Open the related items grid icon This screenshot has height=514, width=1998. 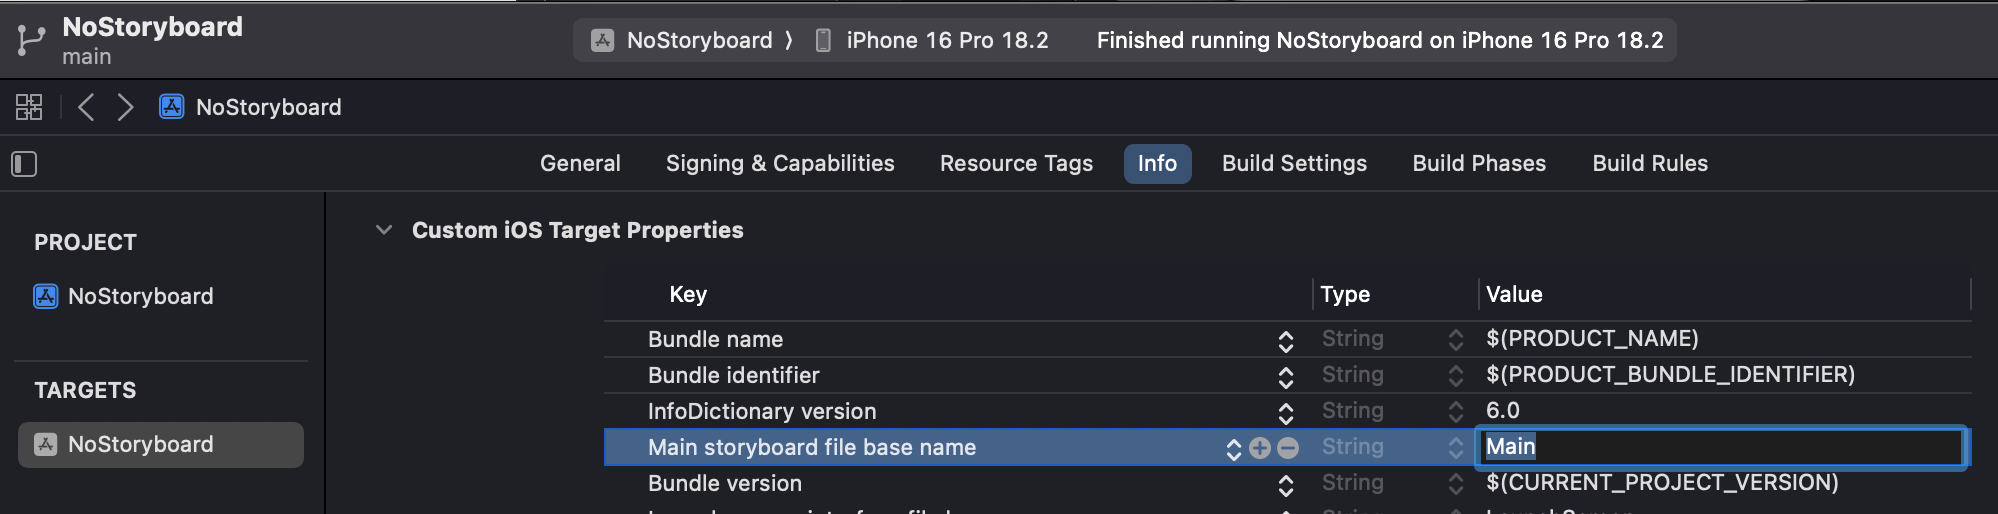click(29, 107)
